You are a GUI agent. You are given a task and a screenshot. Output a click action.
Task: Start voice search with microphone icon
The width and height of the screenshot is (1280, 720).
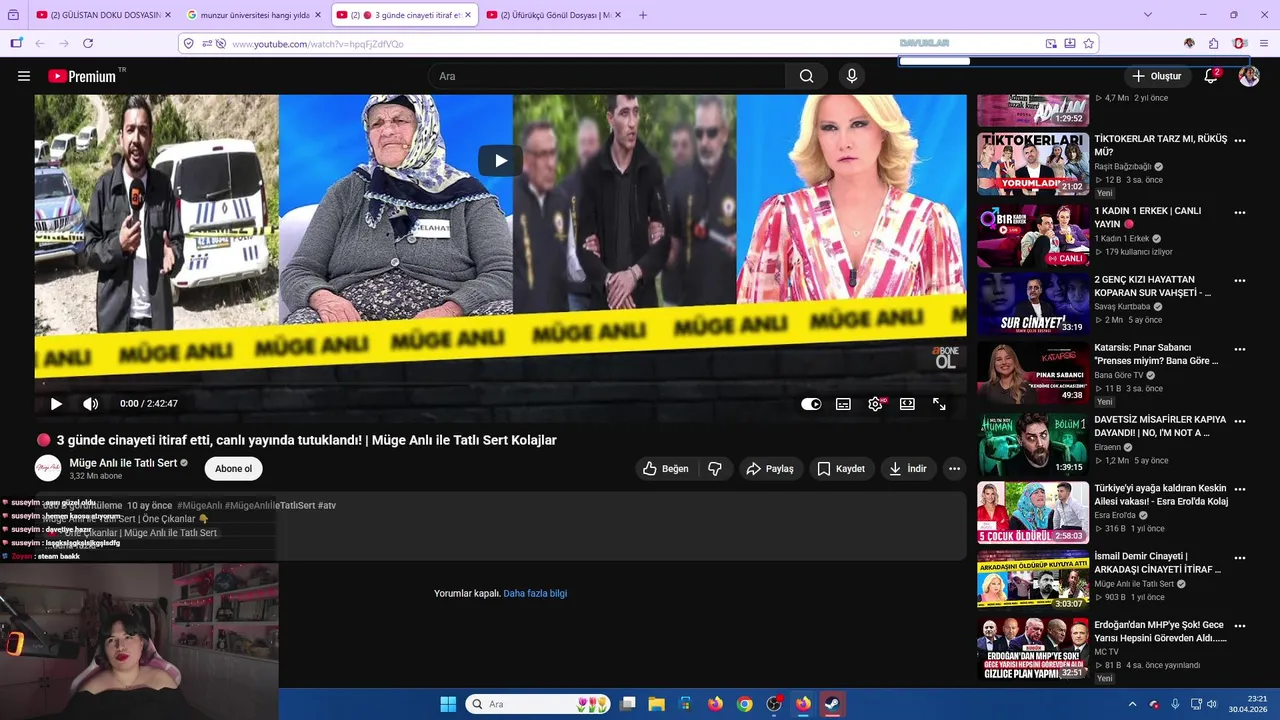852,76
